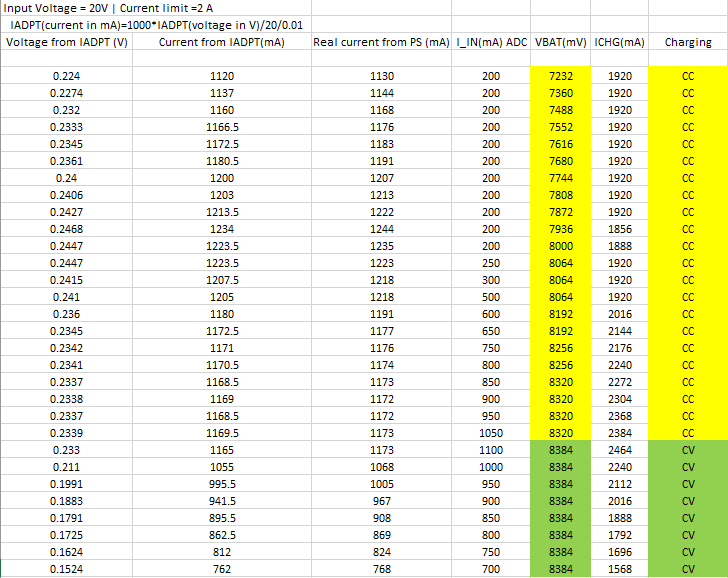Click real PS current value 967
The image size is (728, 578).
point(381,501)
